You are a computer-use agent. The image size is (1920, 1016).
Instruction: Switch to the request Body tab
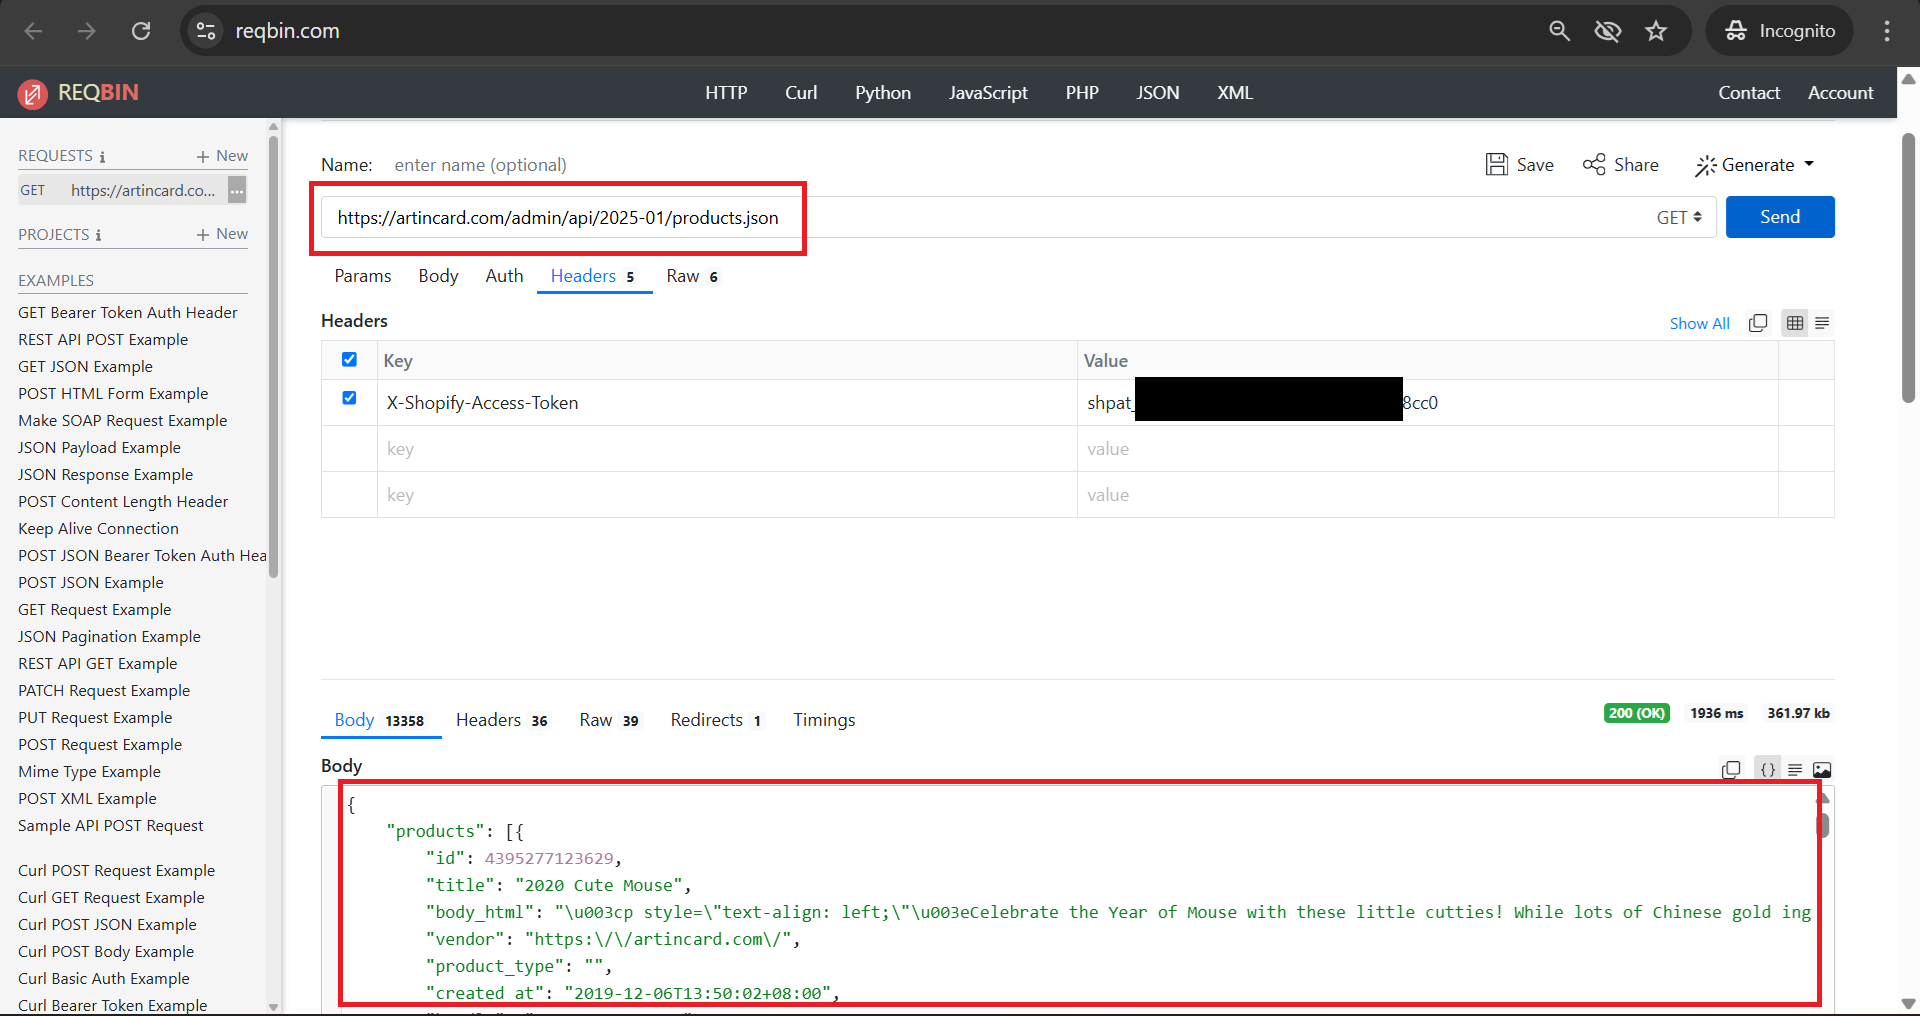[x=438, y=276]
